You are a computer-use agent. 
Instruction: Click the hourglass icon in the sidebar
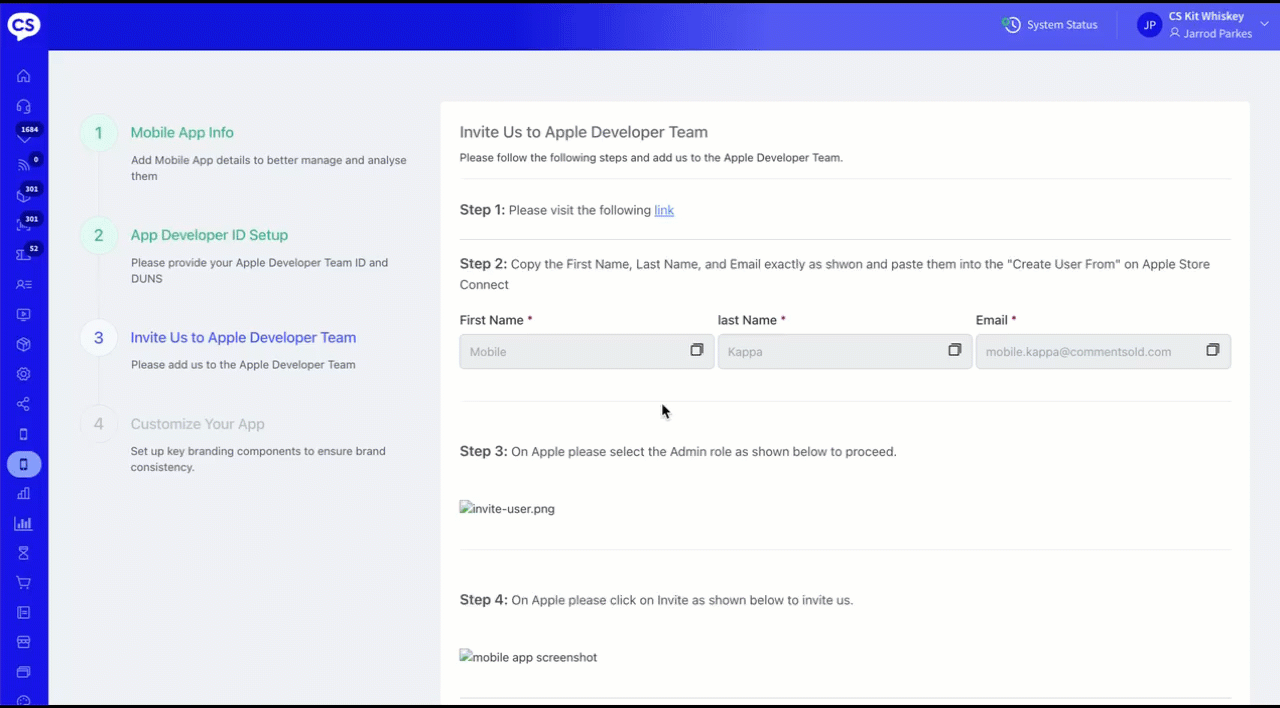[x=24, y=553]
